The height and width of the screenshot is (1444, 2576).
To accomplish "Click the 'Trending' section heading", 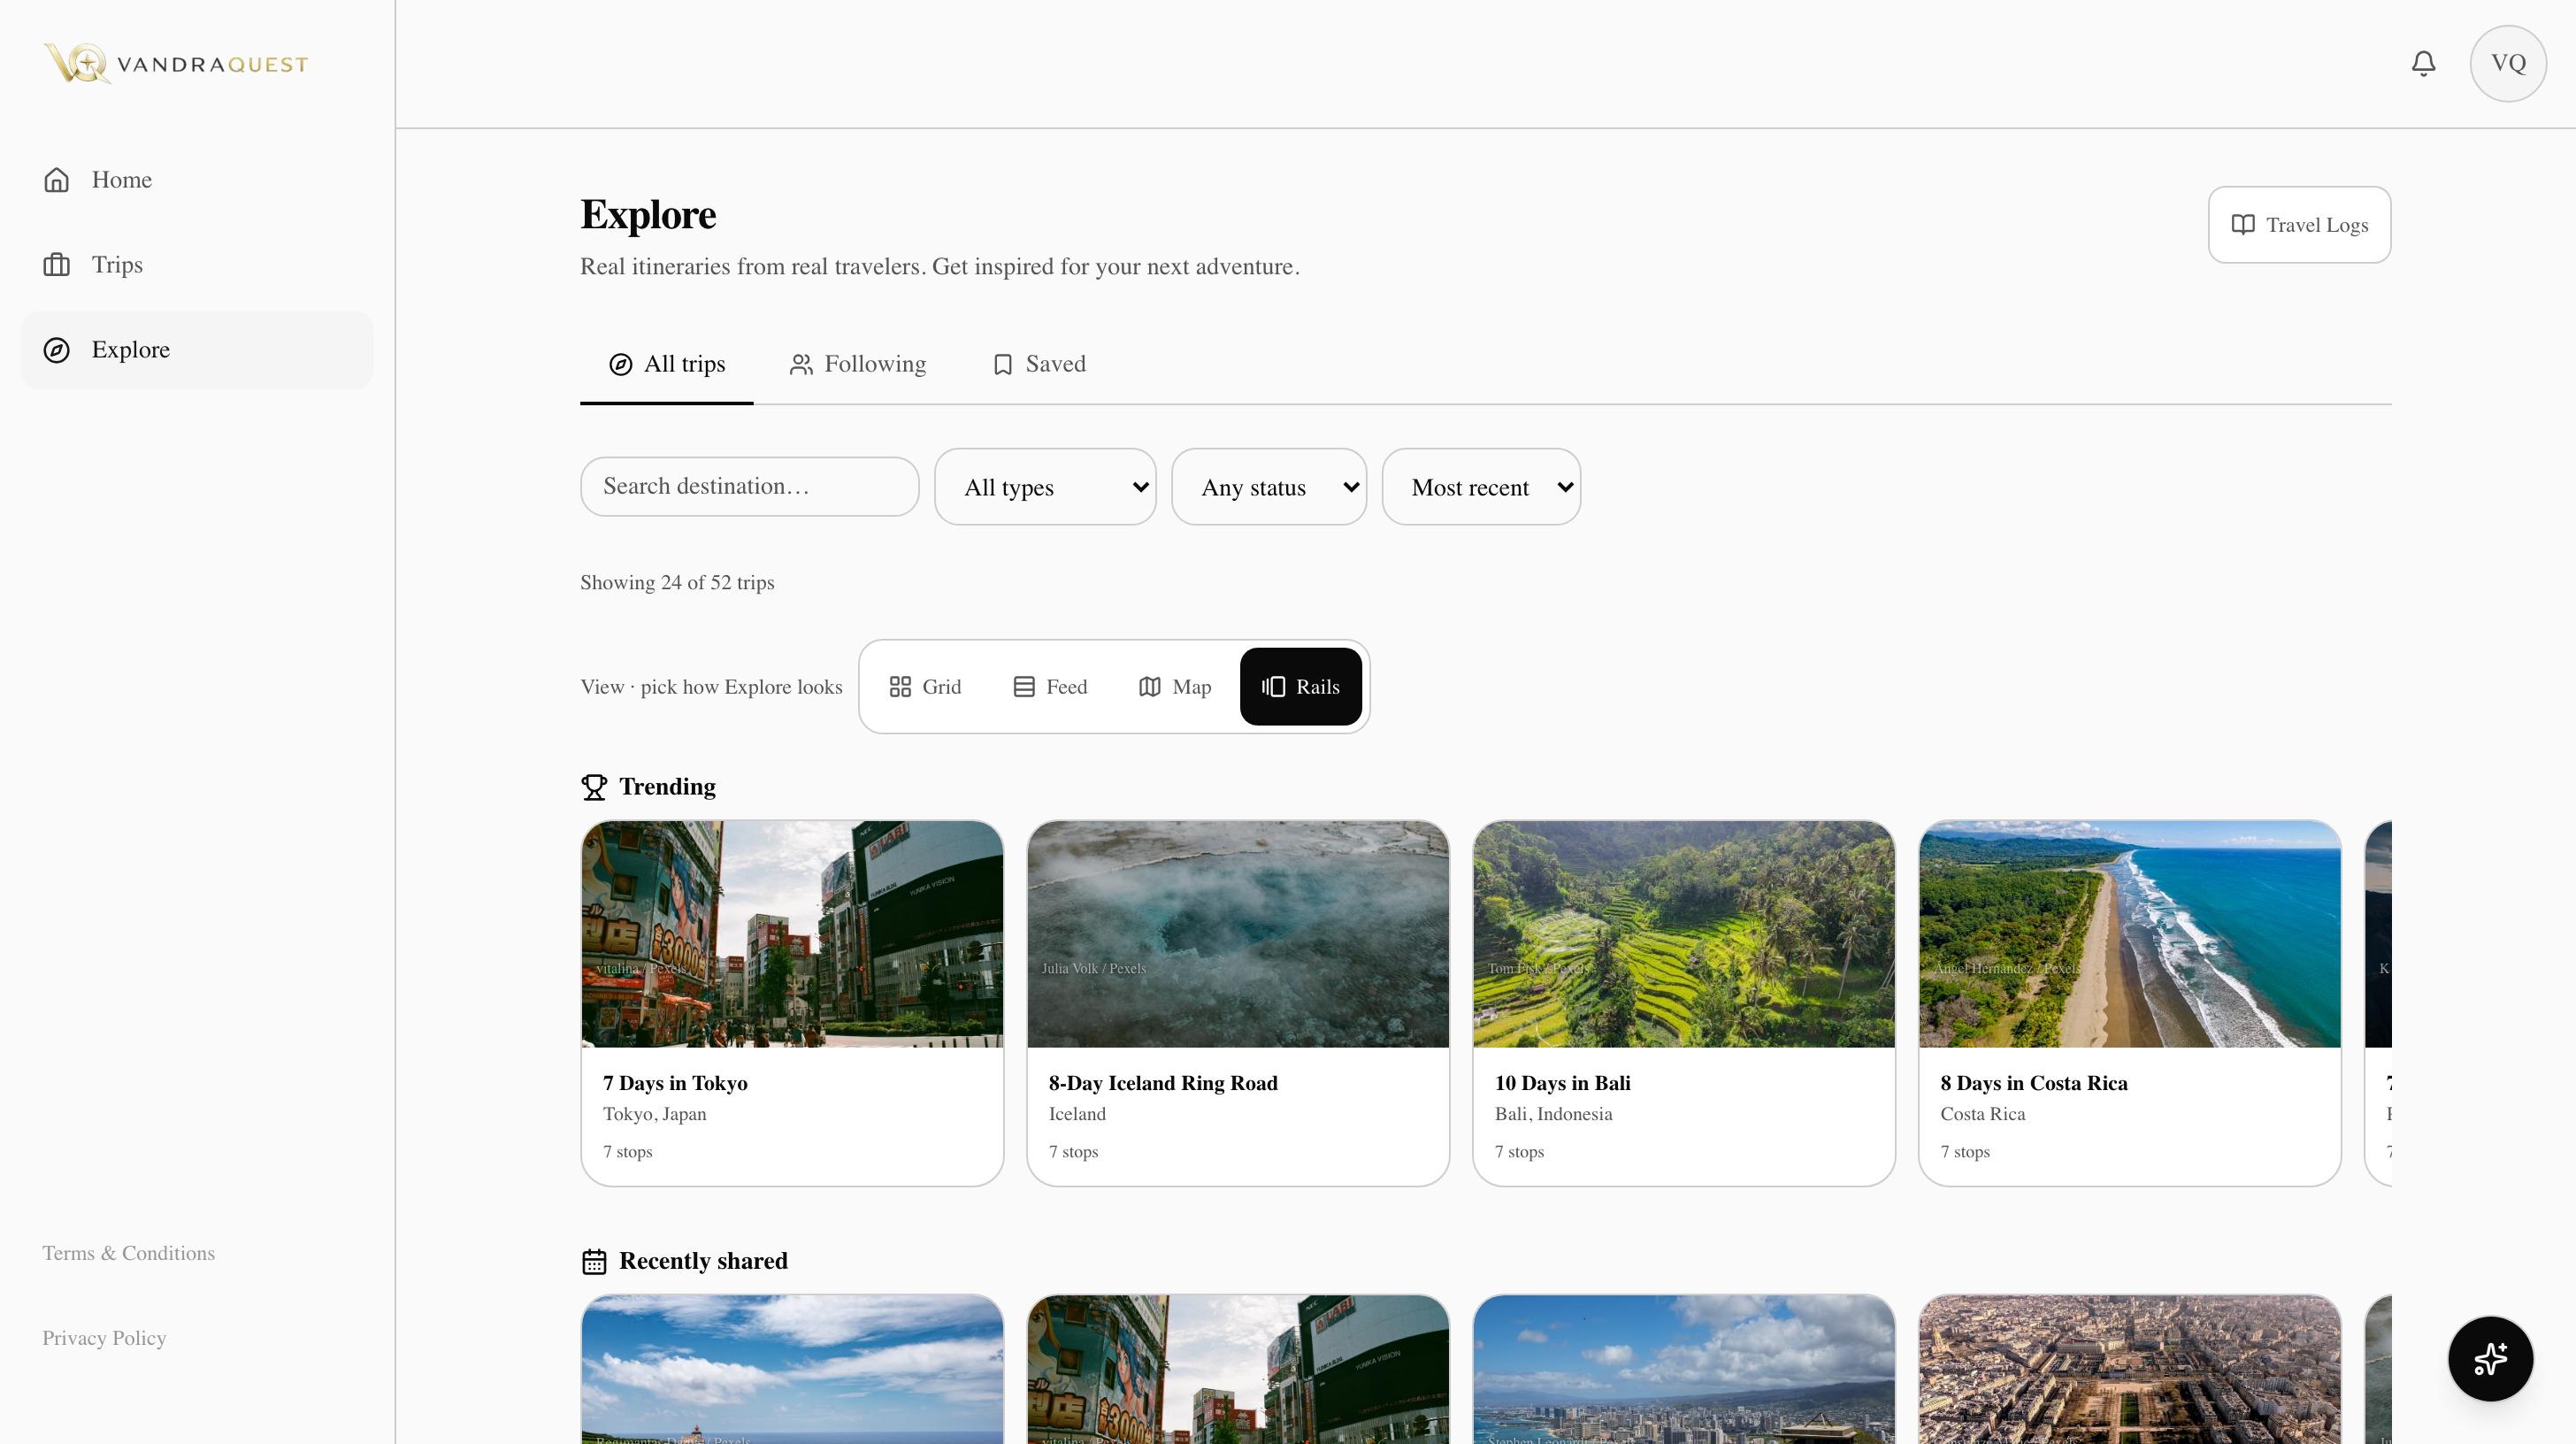I will coord(667,787).
